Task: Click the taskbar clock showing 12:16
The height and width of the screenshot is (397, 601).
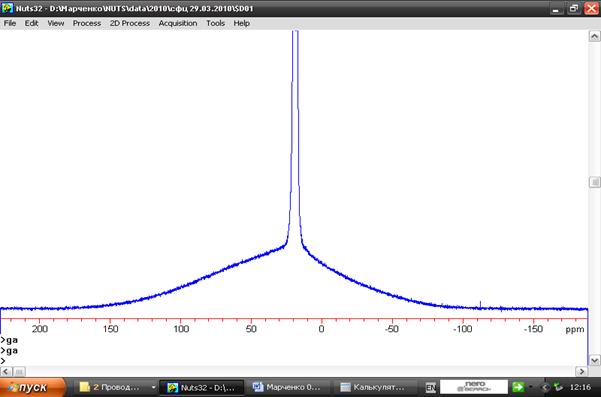Action: point(580,387)
